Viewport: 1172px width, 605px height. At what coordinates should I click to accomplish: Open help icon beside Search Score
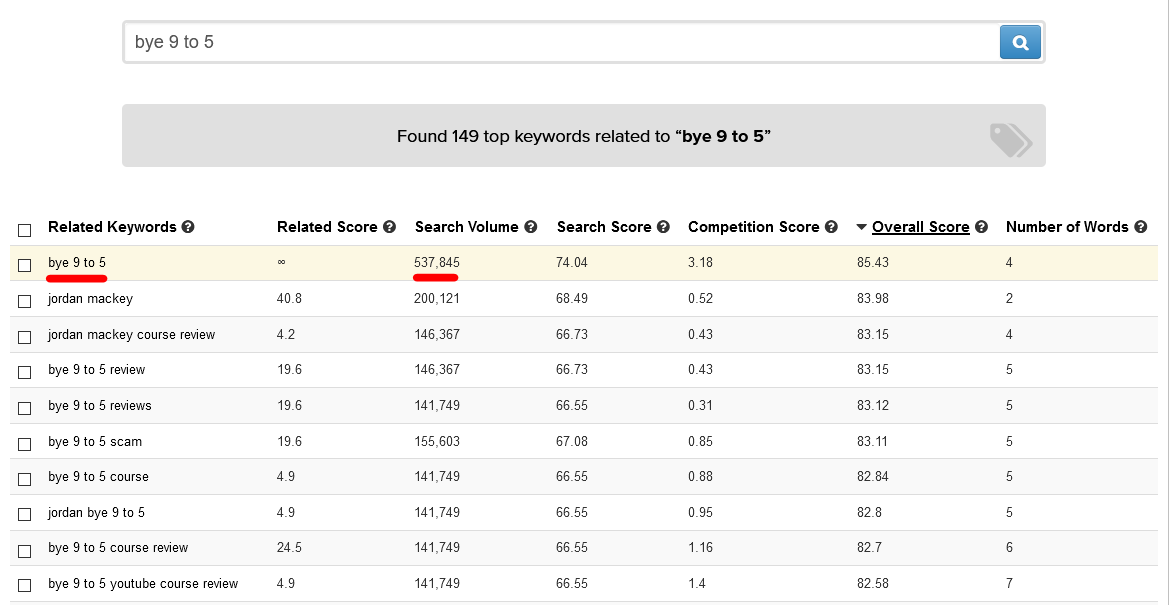pyautogui.click(x=664, y=227)
